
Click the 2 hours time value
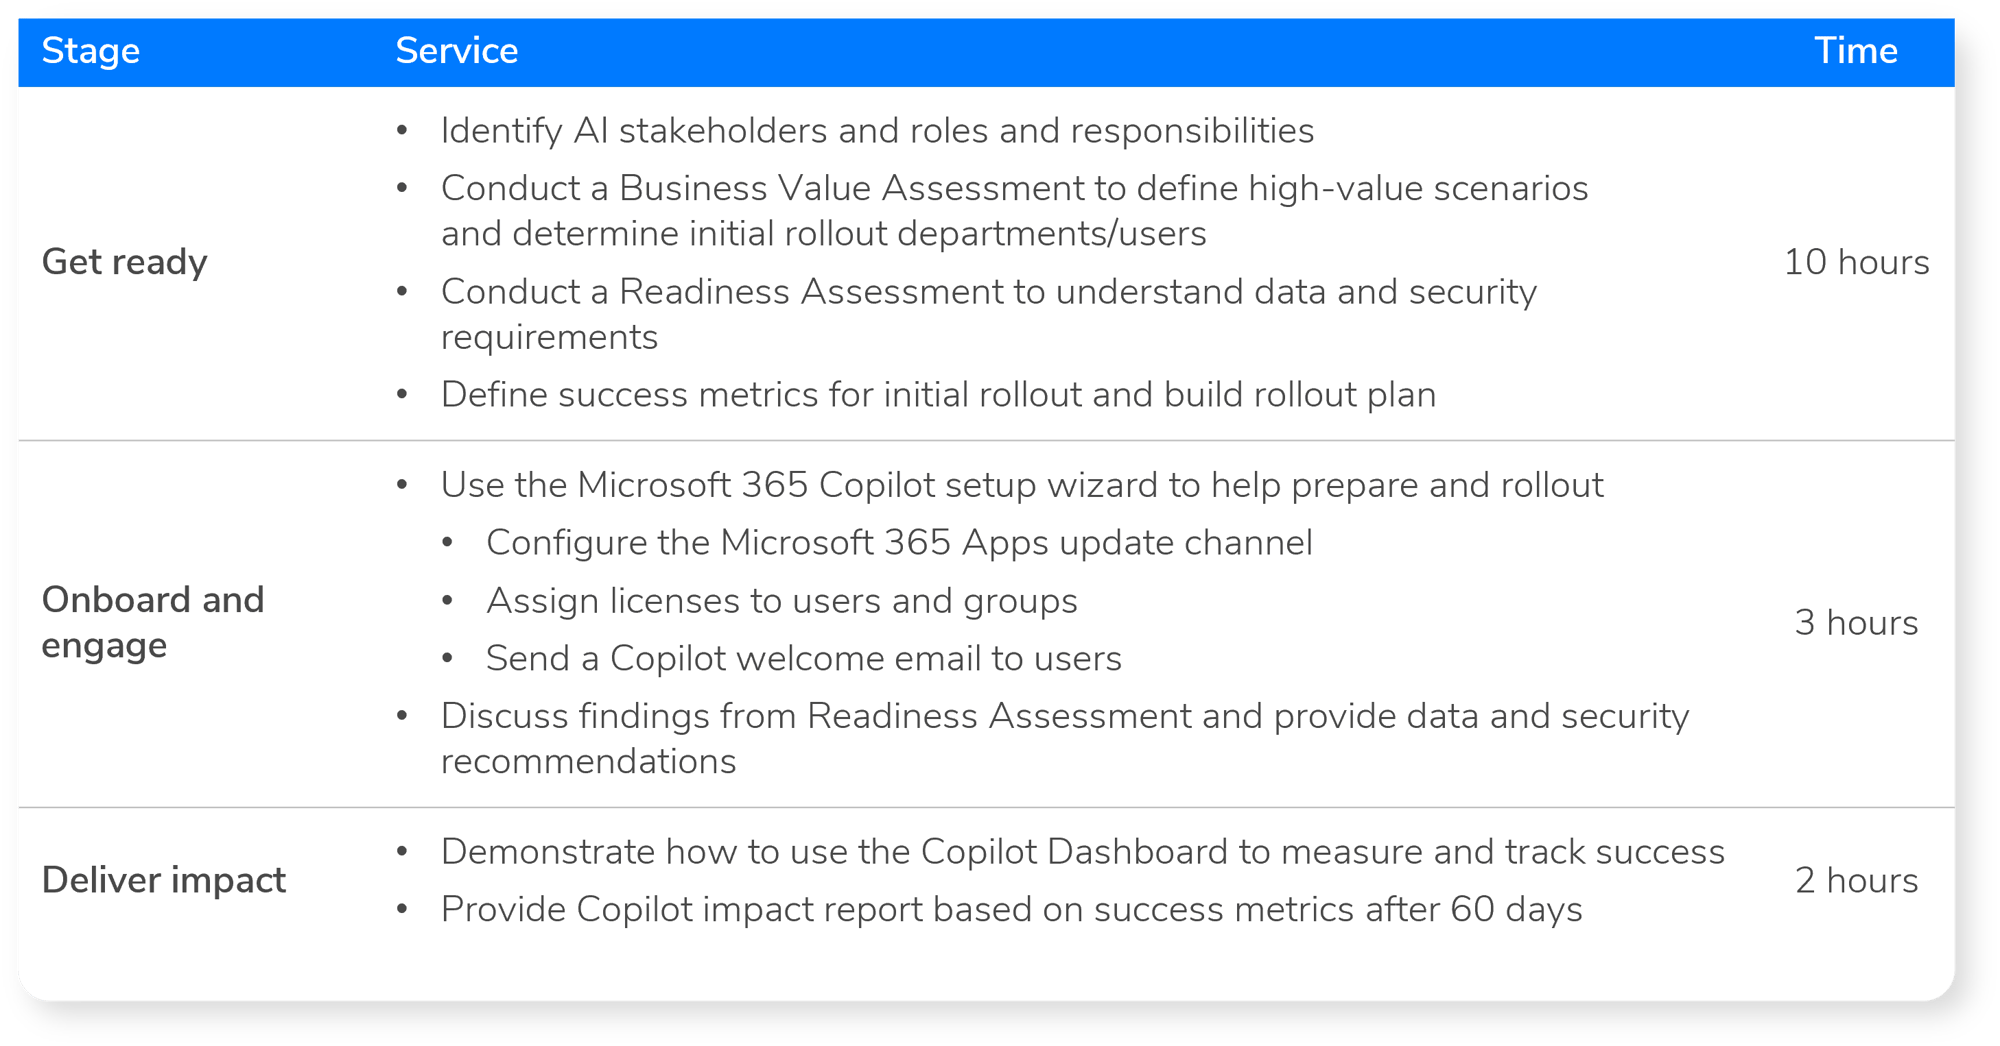1856,880
